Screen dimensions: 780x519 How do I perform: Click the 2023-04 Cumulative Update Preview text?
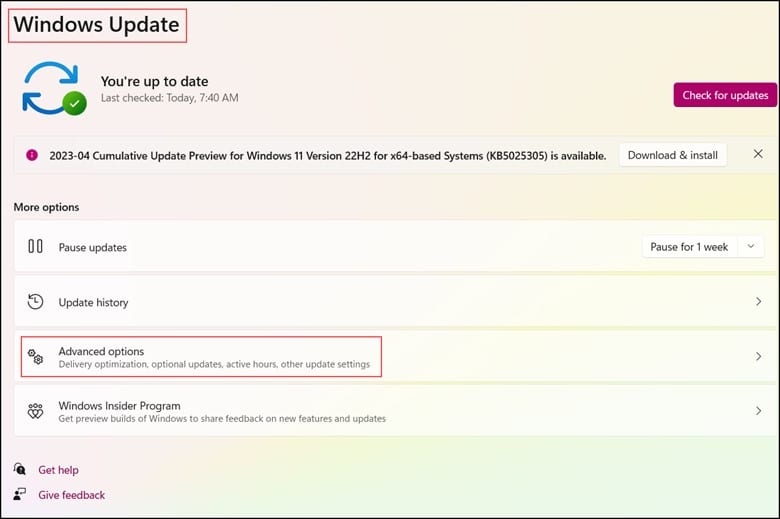327,156
